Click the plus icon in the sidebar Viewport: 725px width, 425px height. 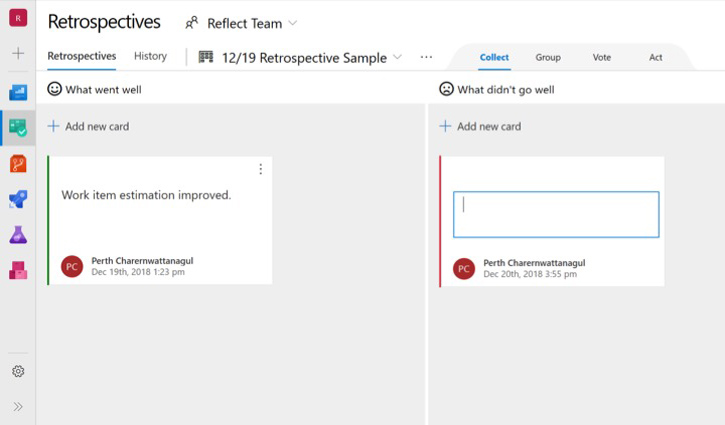[18, 53]
